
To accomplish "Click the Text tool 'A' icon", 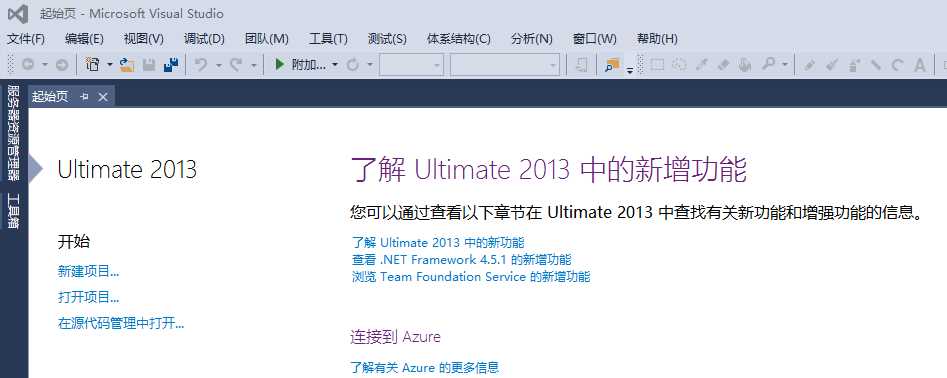I will coord(919,65).
